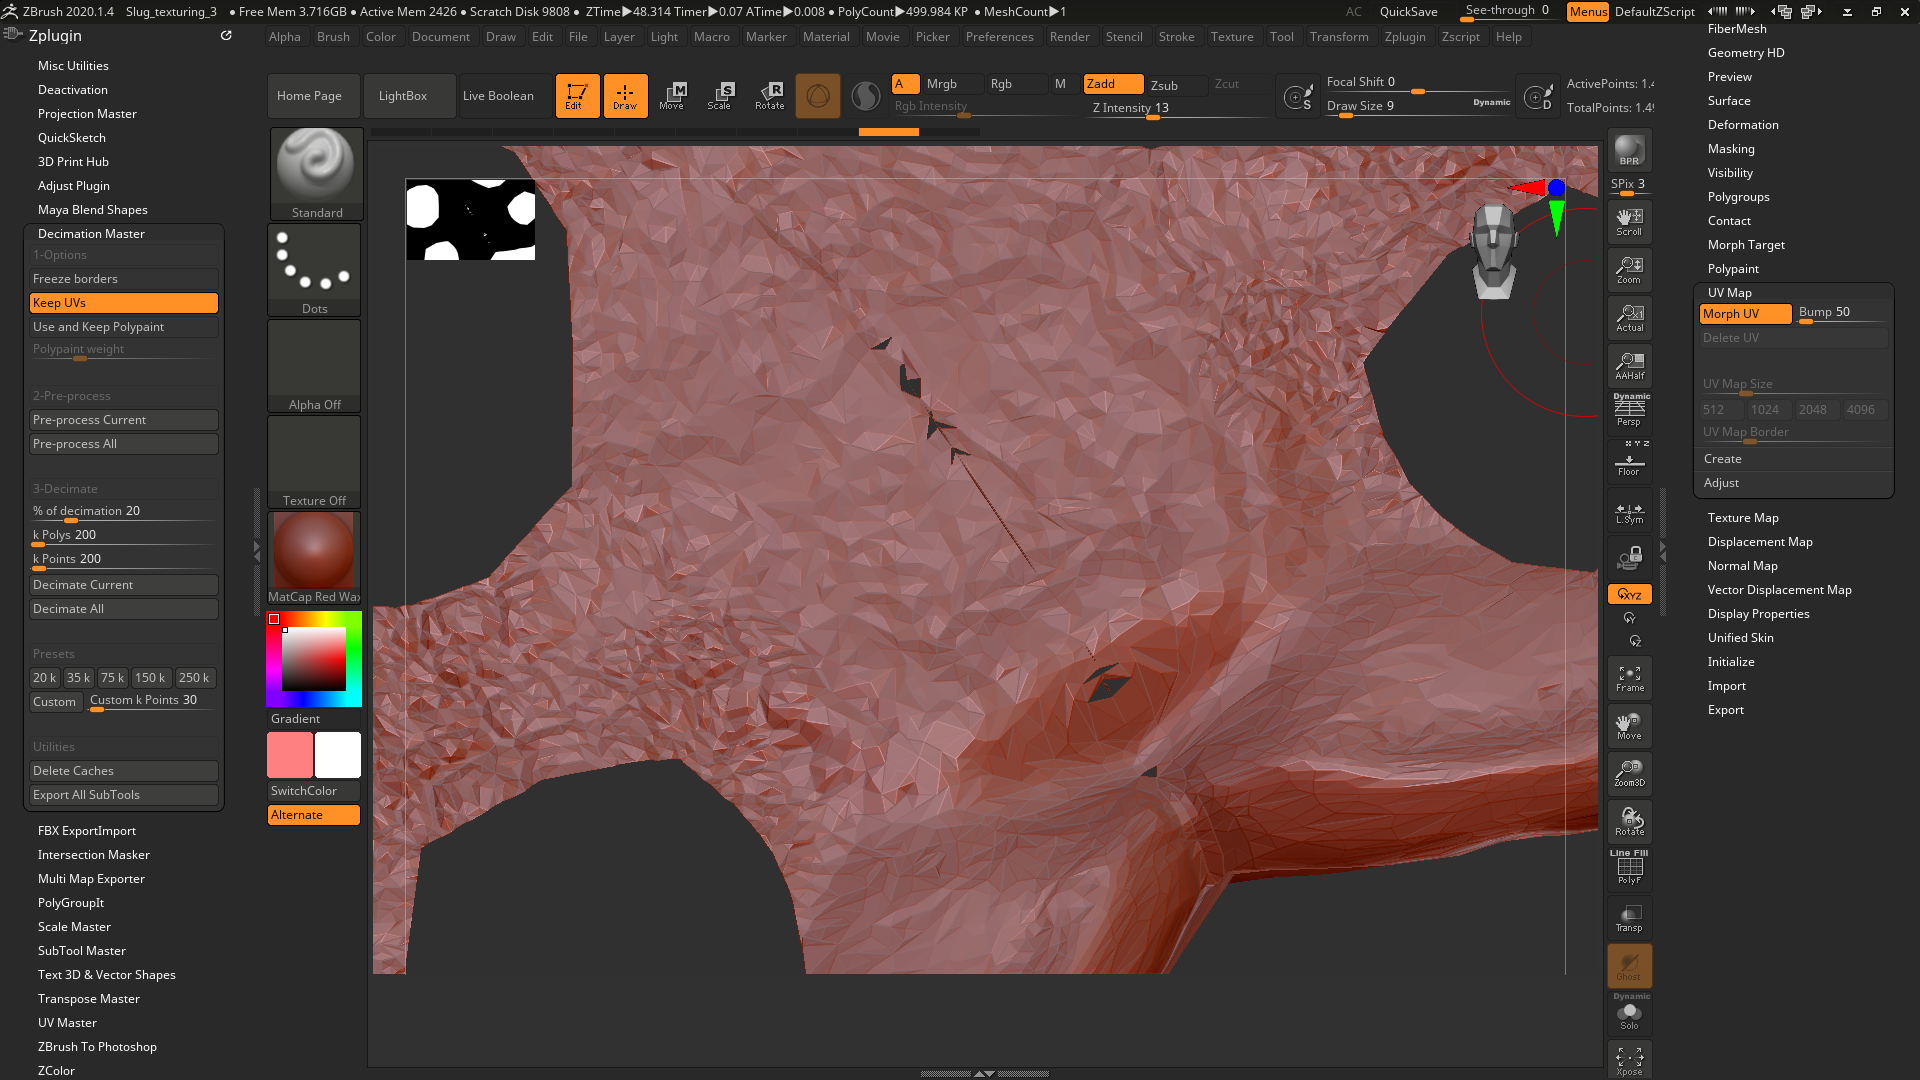
Task: Expand the Normal Map section
Action: tap(1742, 564)
